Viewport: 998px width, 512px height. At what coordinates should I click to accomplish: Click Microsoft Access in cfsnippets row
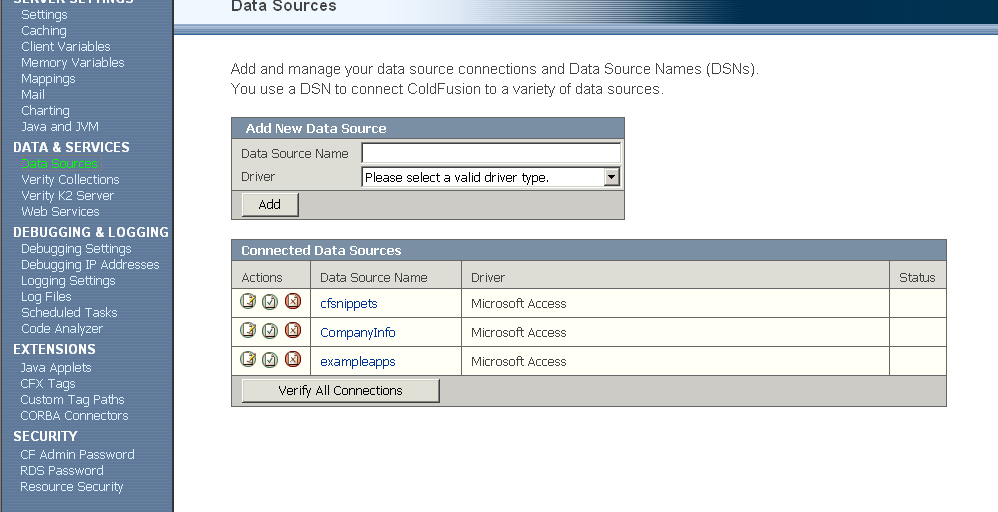point(519,304)
